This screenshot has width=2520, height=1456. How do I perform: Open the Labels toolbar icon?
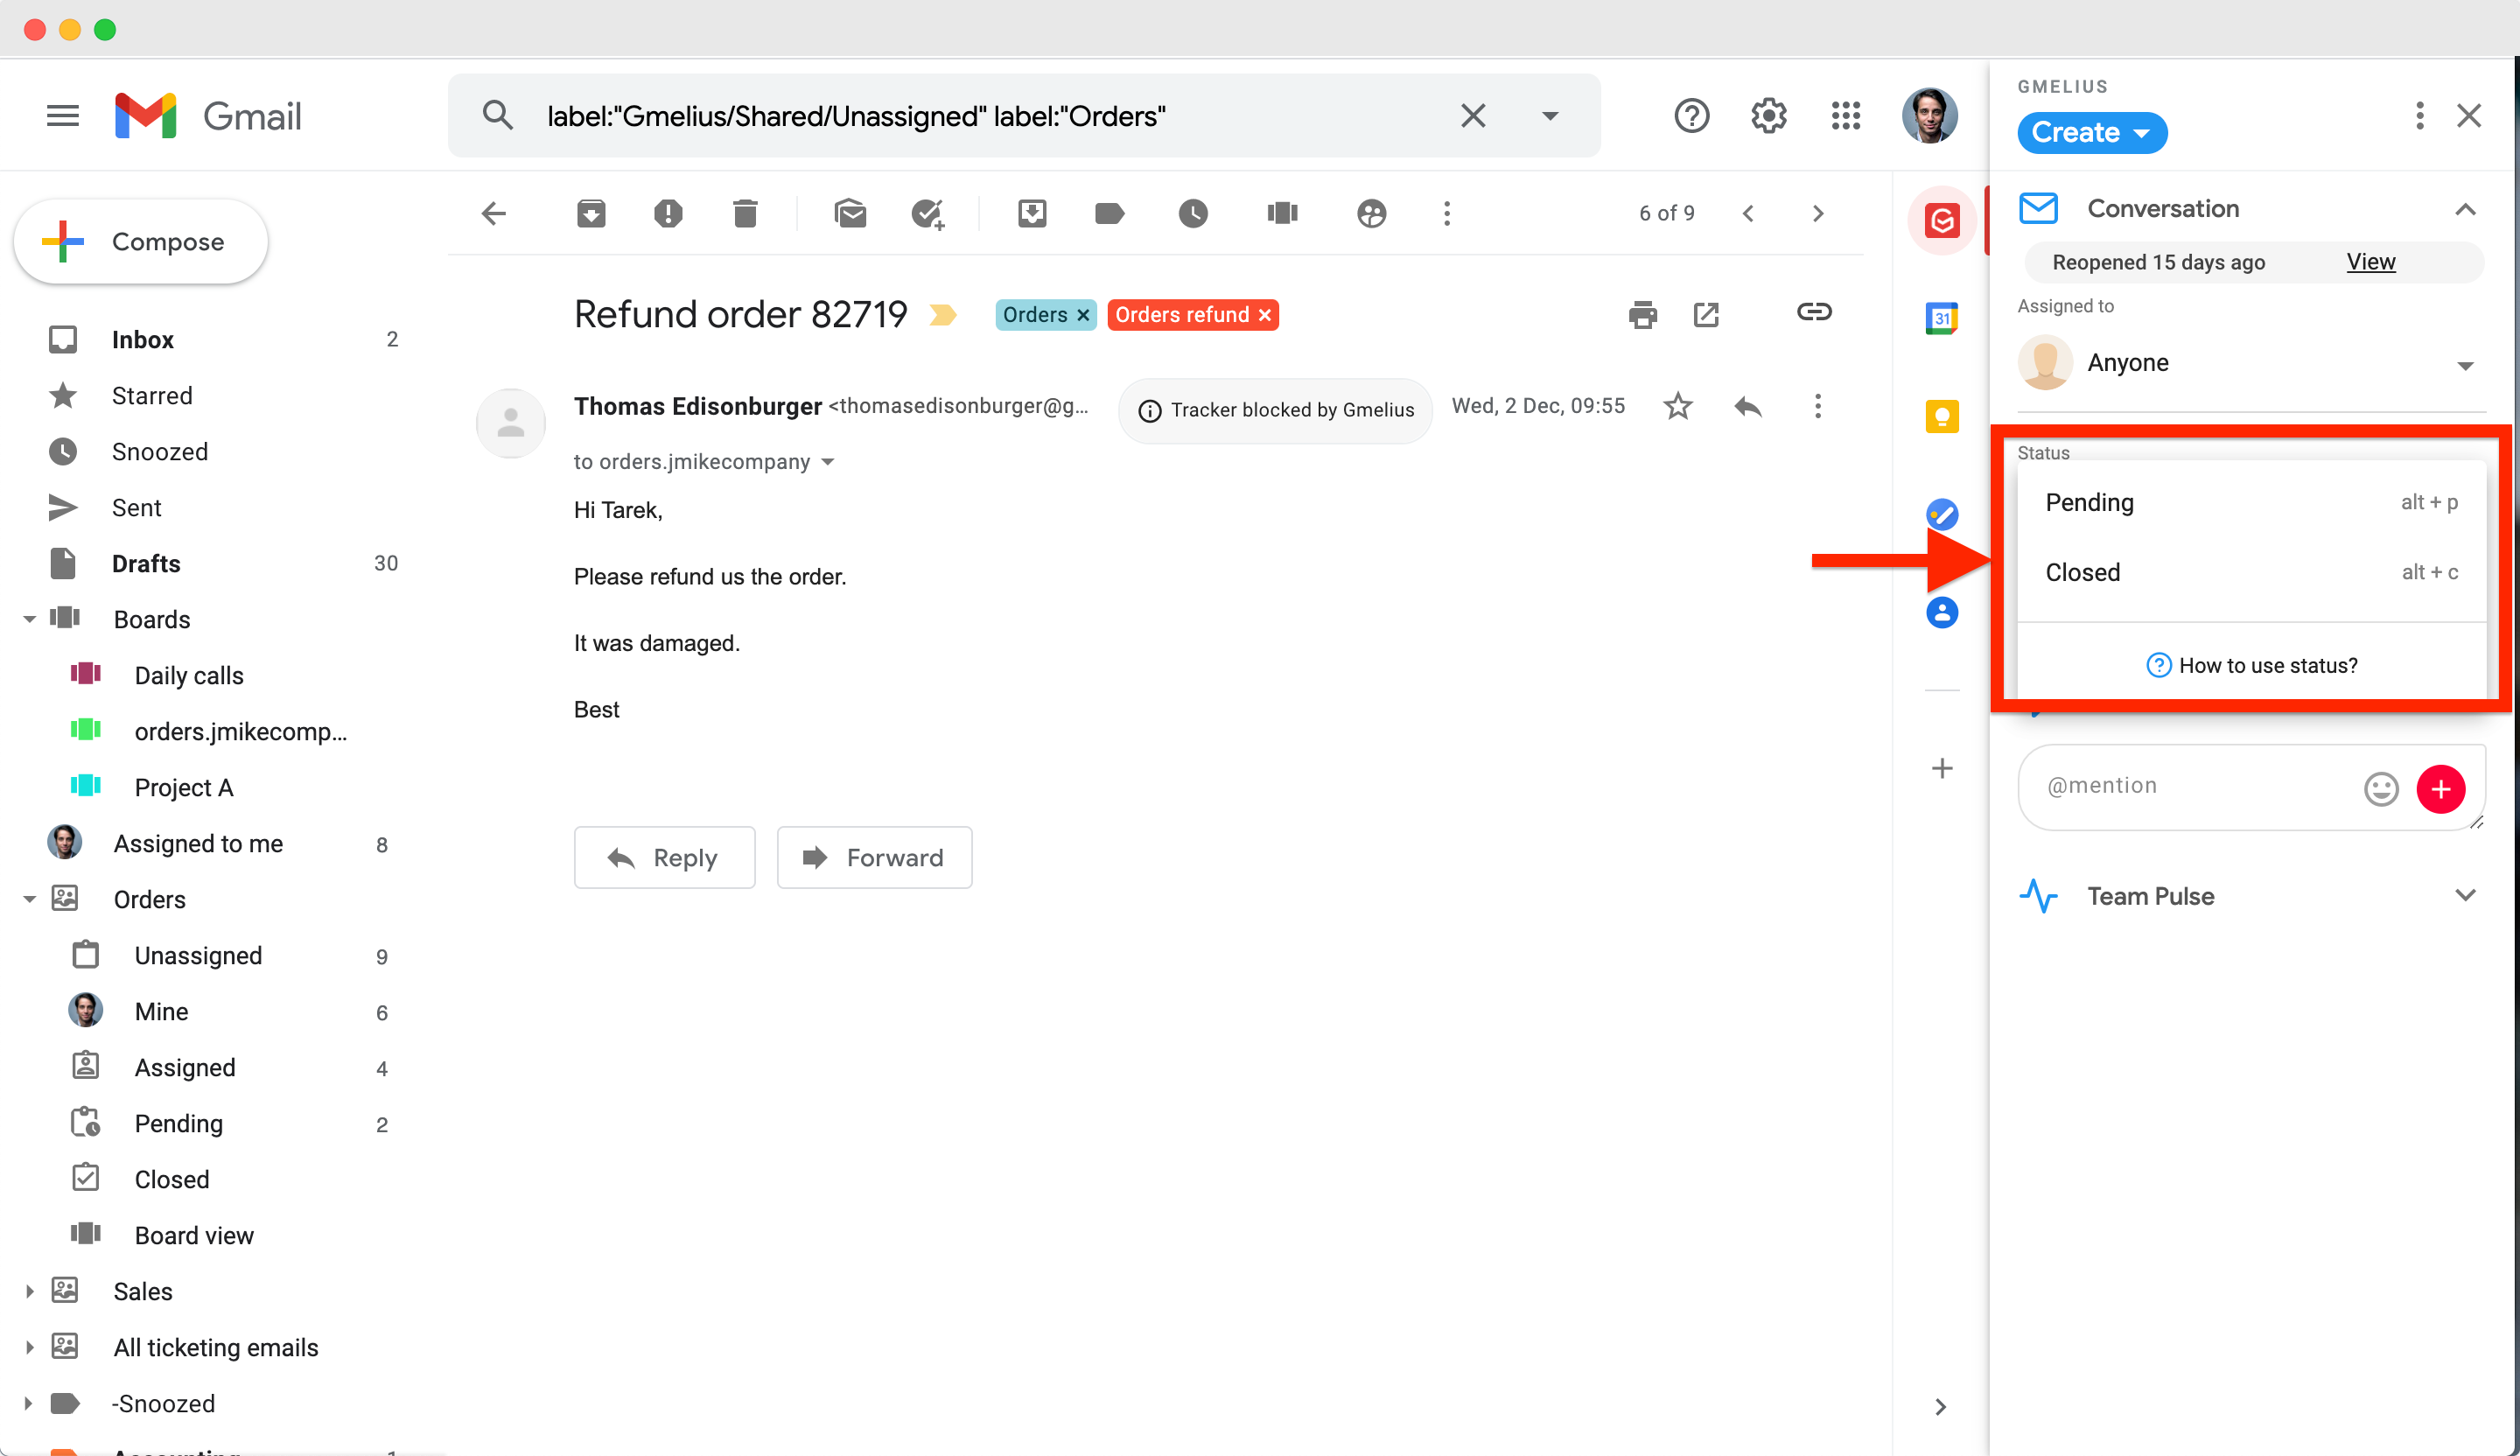point(1109,213)
